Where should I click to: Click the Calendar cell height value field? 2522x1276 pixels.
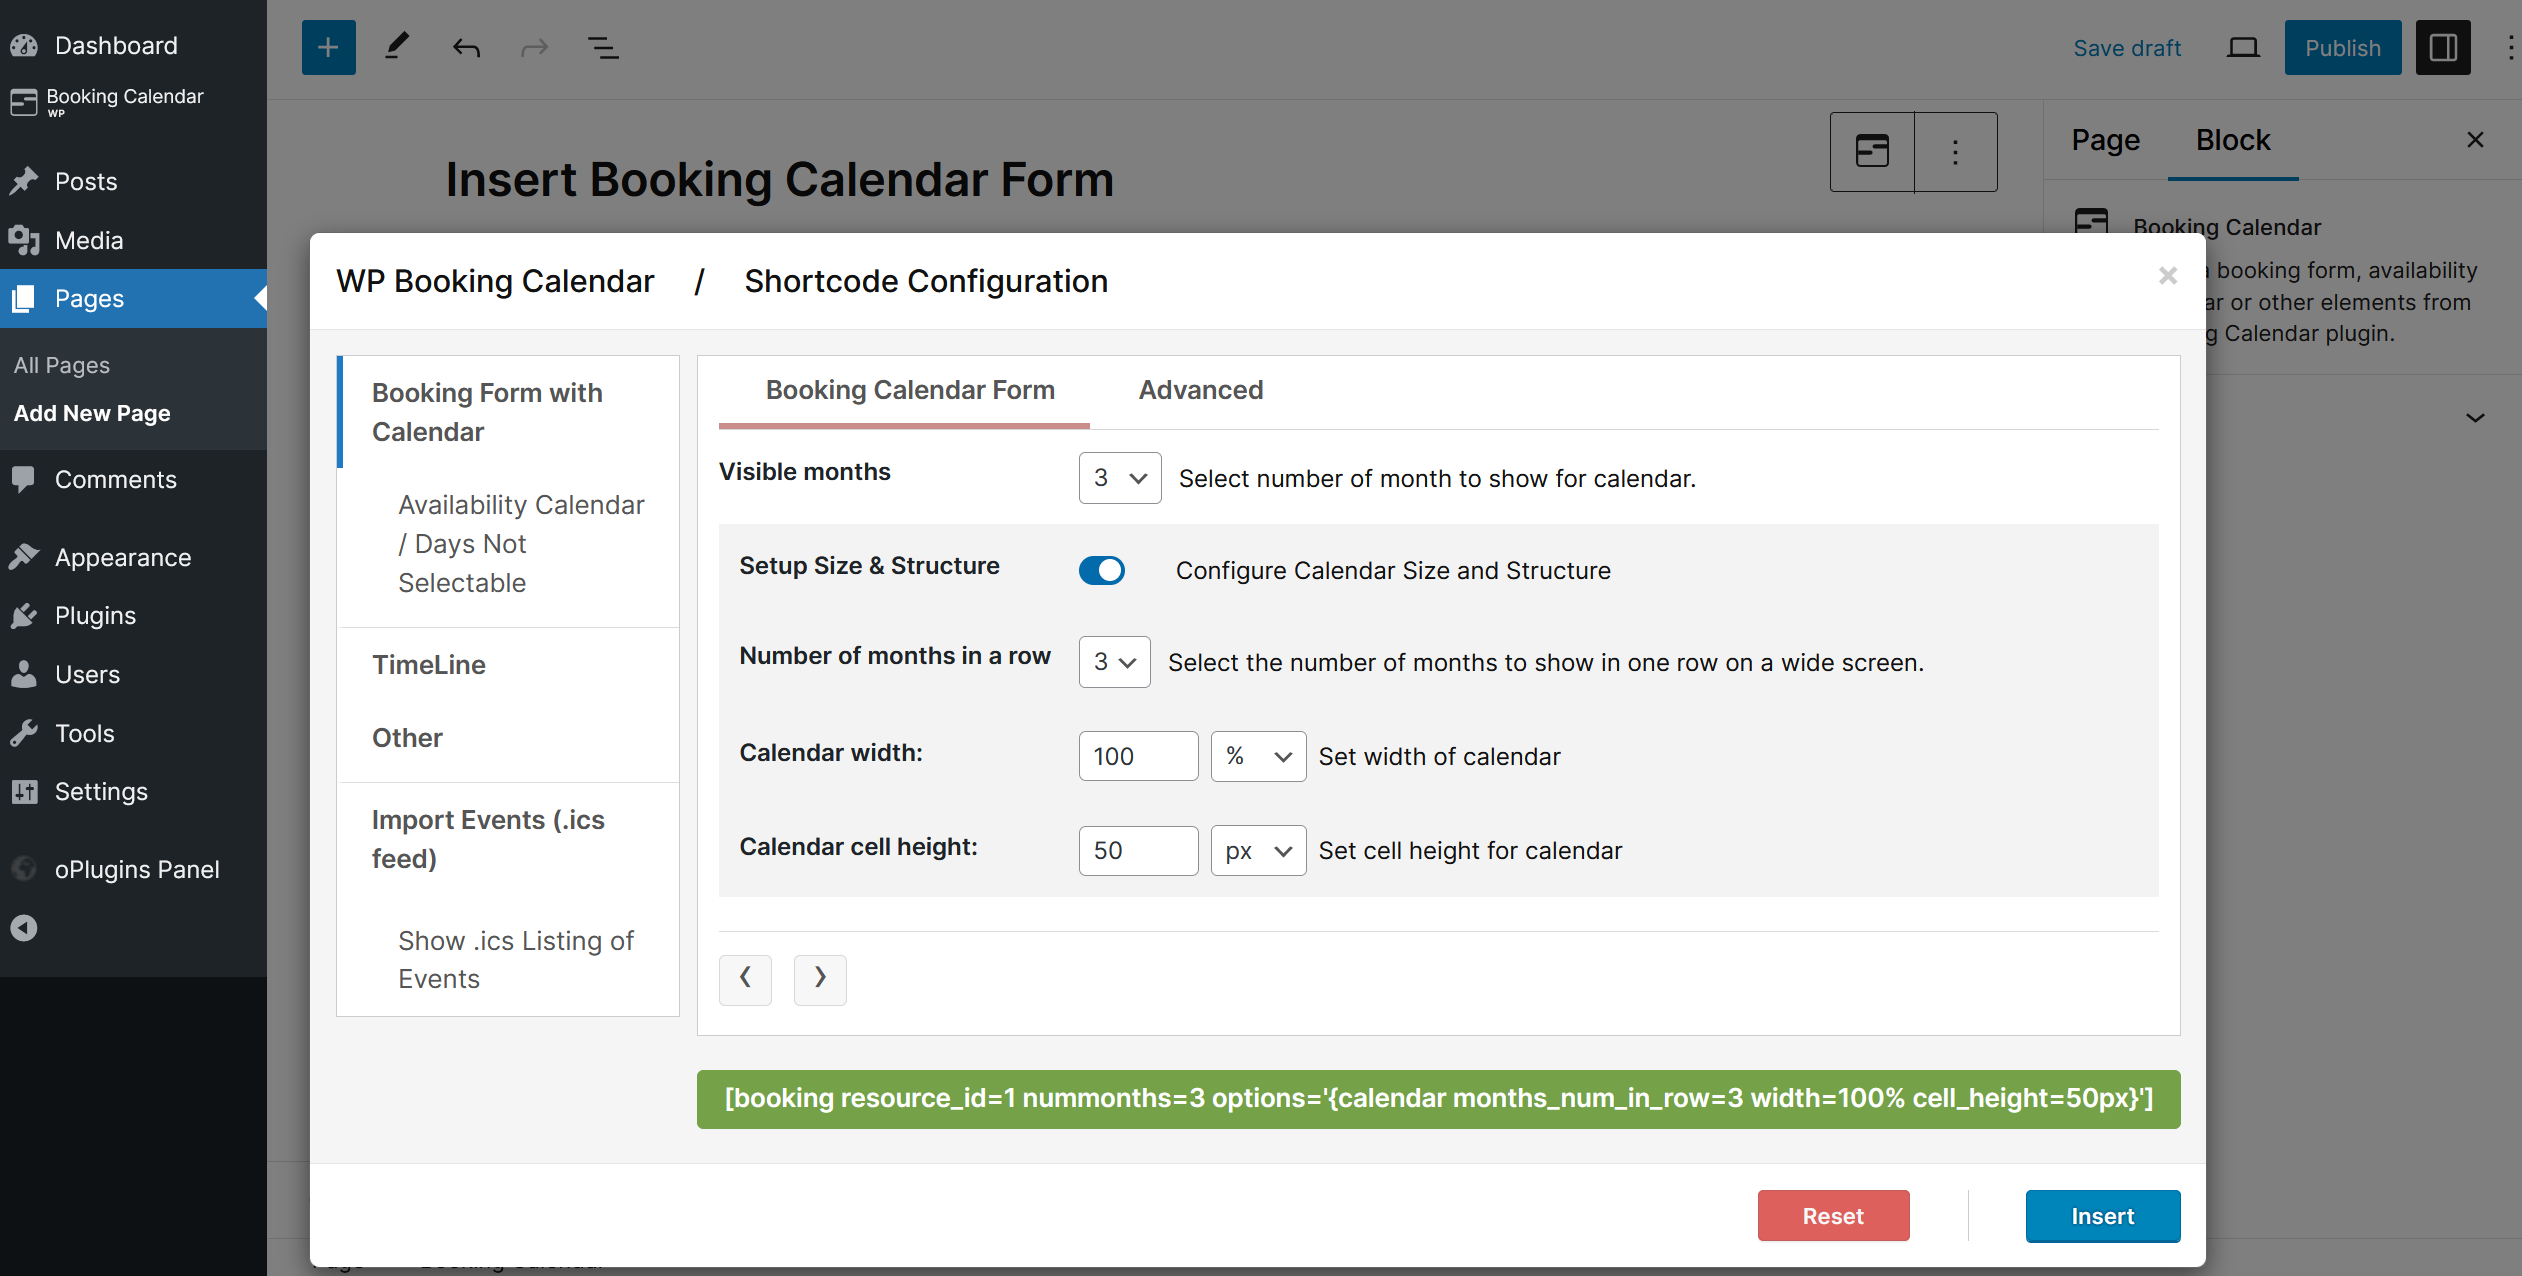(x=1138, y=850)
